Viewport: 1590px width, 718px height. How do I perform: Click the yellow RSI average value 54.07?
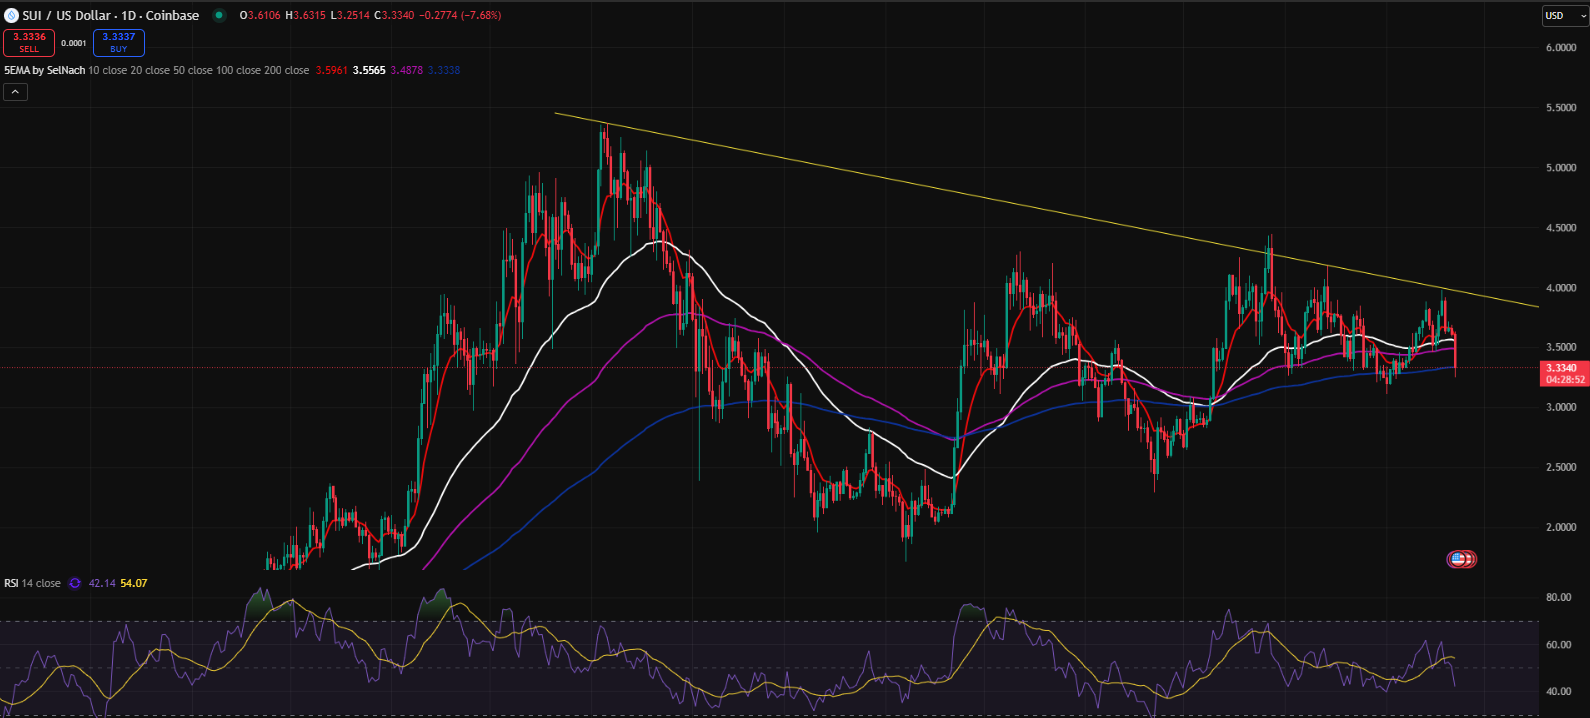pyautogui.click(x=134, y=583)
